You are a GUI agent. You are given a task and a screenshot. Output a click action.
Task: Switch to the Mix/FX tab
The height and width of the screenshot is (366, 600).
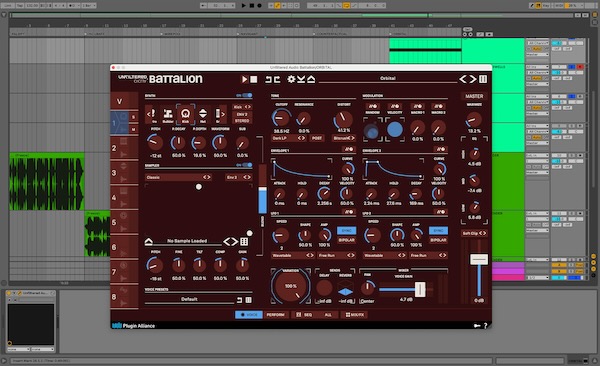coord(355,315)
